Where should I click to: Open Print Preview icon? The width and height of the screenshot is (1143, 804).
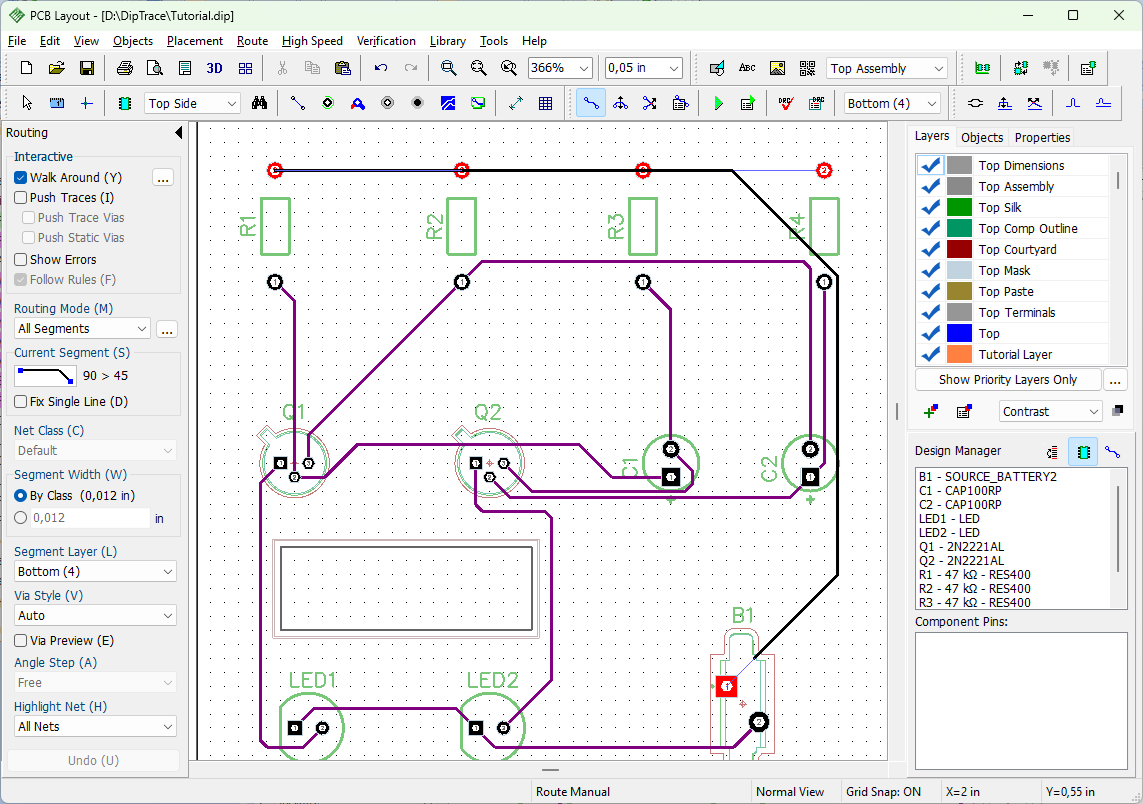(x=155, y=68)
